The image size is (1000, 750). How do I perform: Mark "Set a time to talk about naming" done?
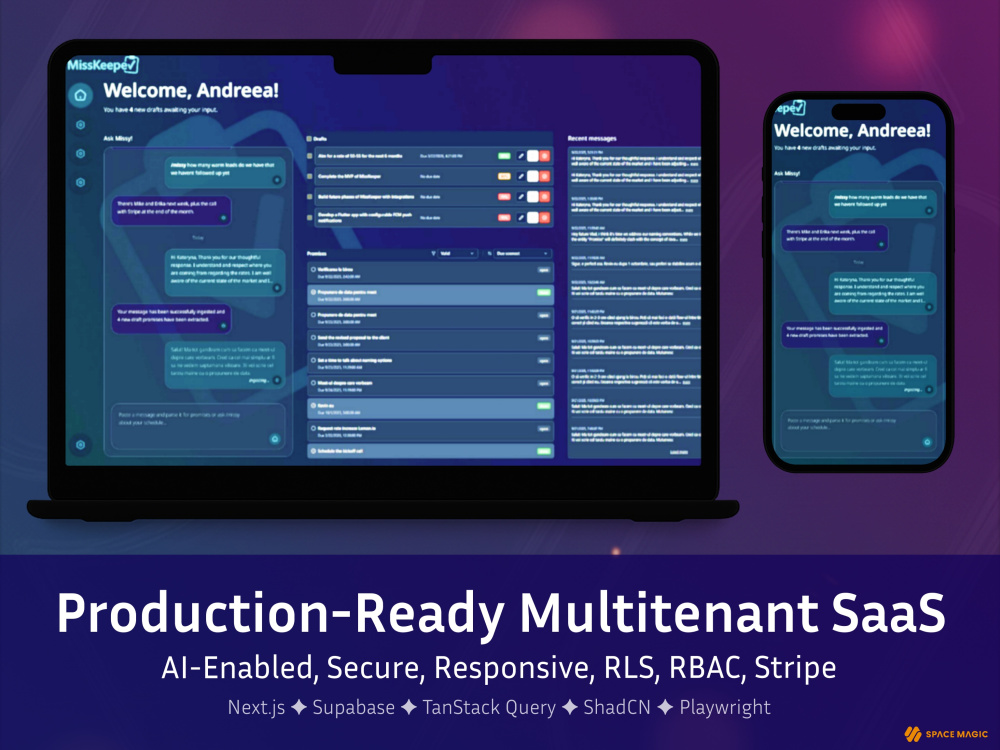314,360
